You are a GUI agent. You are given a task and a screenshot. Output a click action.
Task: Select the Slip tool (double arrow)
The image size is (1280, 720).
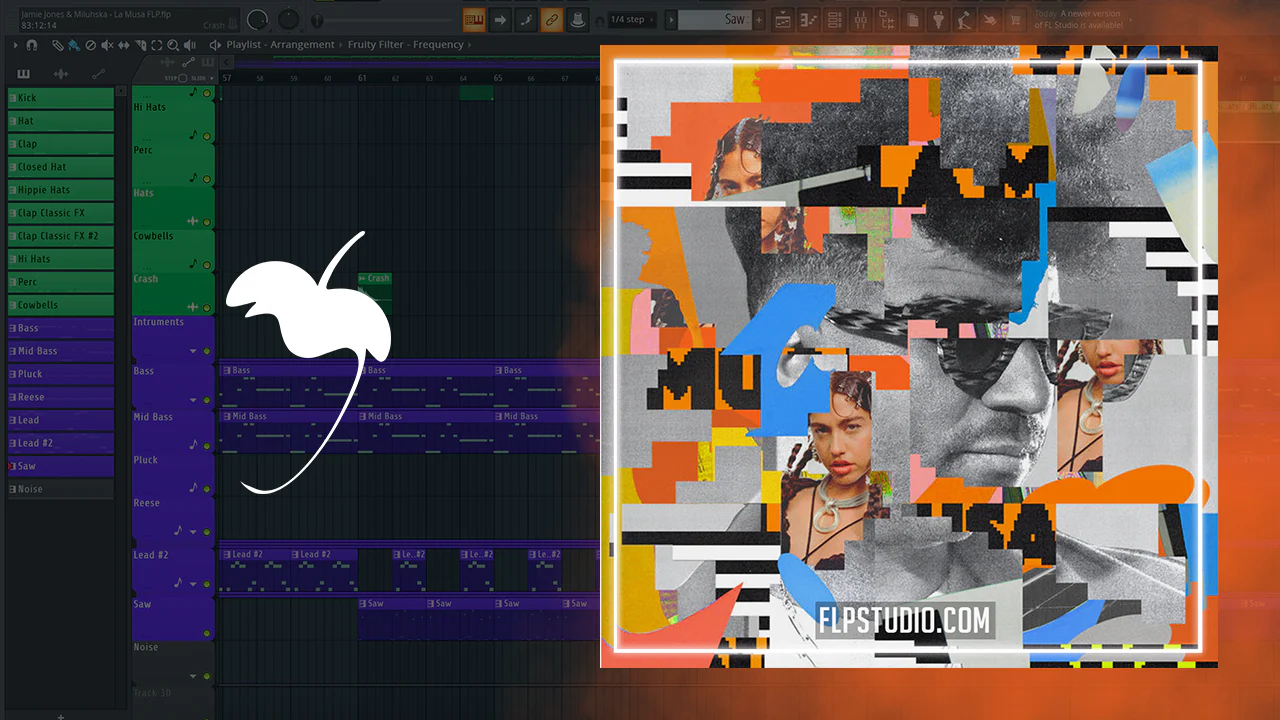point(124,45)
